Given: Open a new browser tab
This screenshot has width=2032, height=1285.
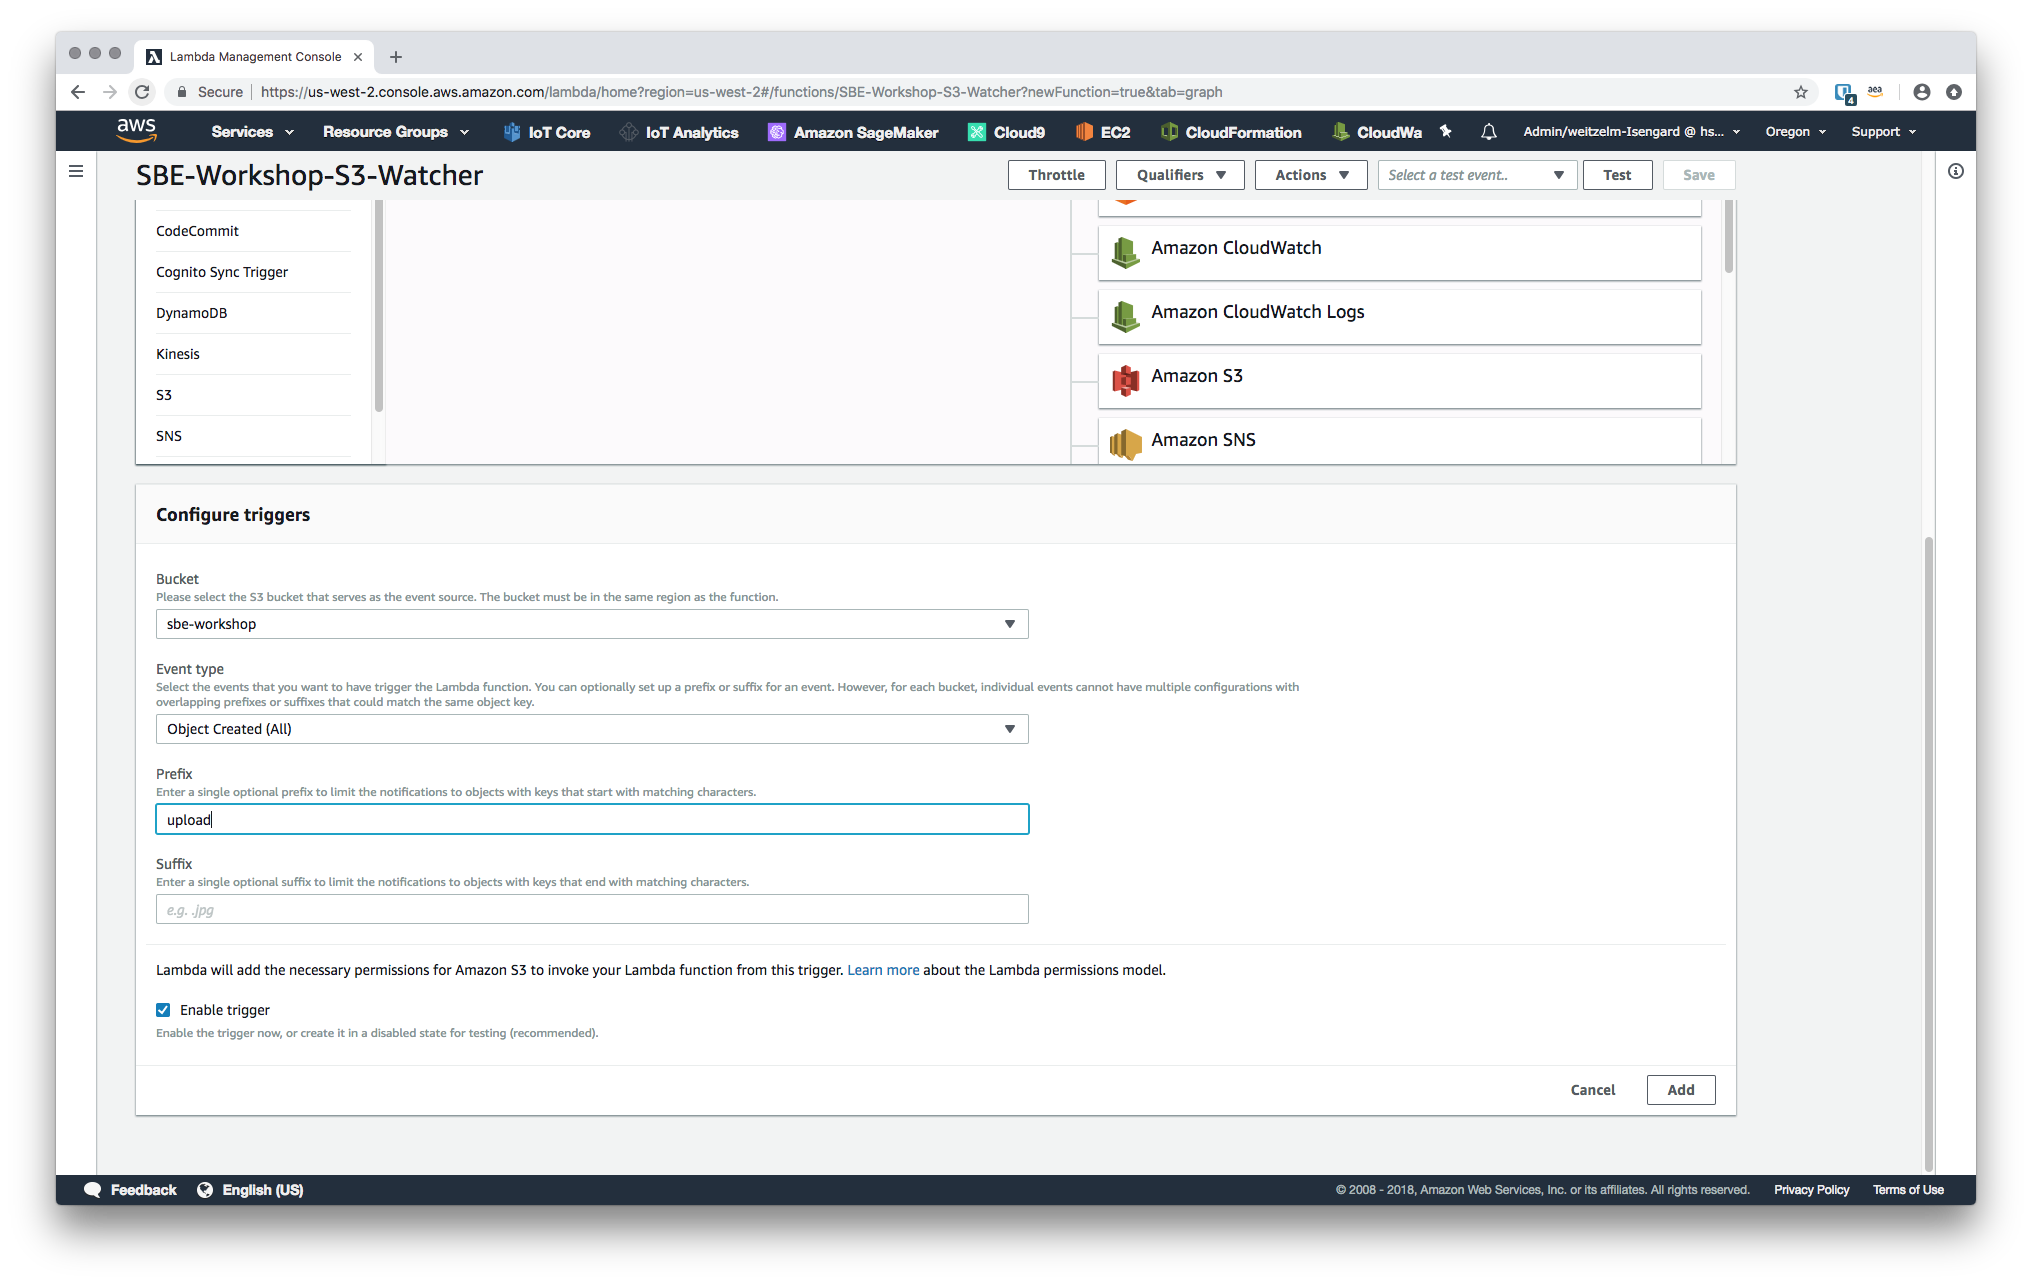Looking at the screenshot, I should coord(396,57).
